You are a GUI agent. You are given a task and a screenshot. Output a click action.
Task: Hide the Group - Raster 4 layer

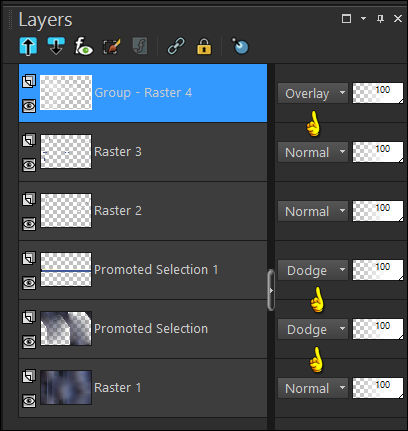point(29,106)
